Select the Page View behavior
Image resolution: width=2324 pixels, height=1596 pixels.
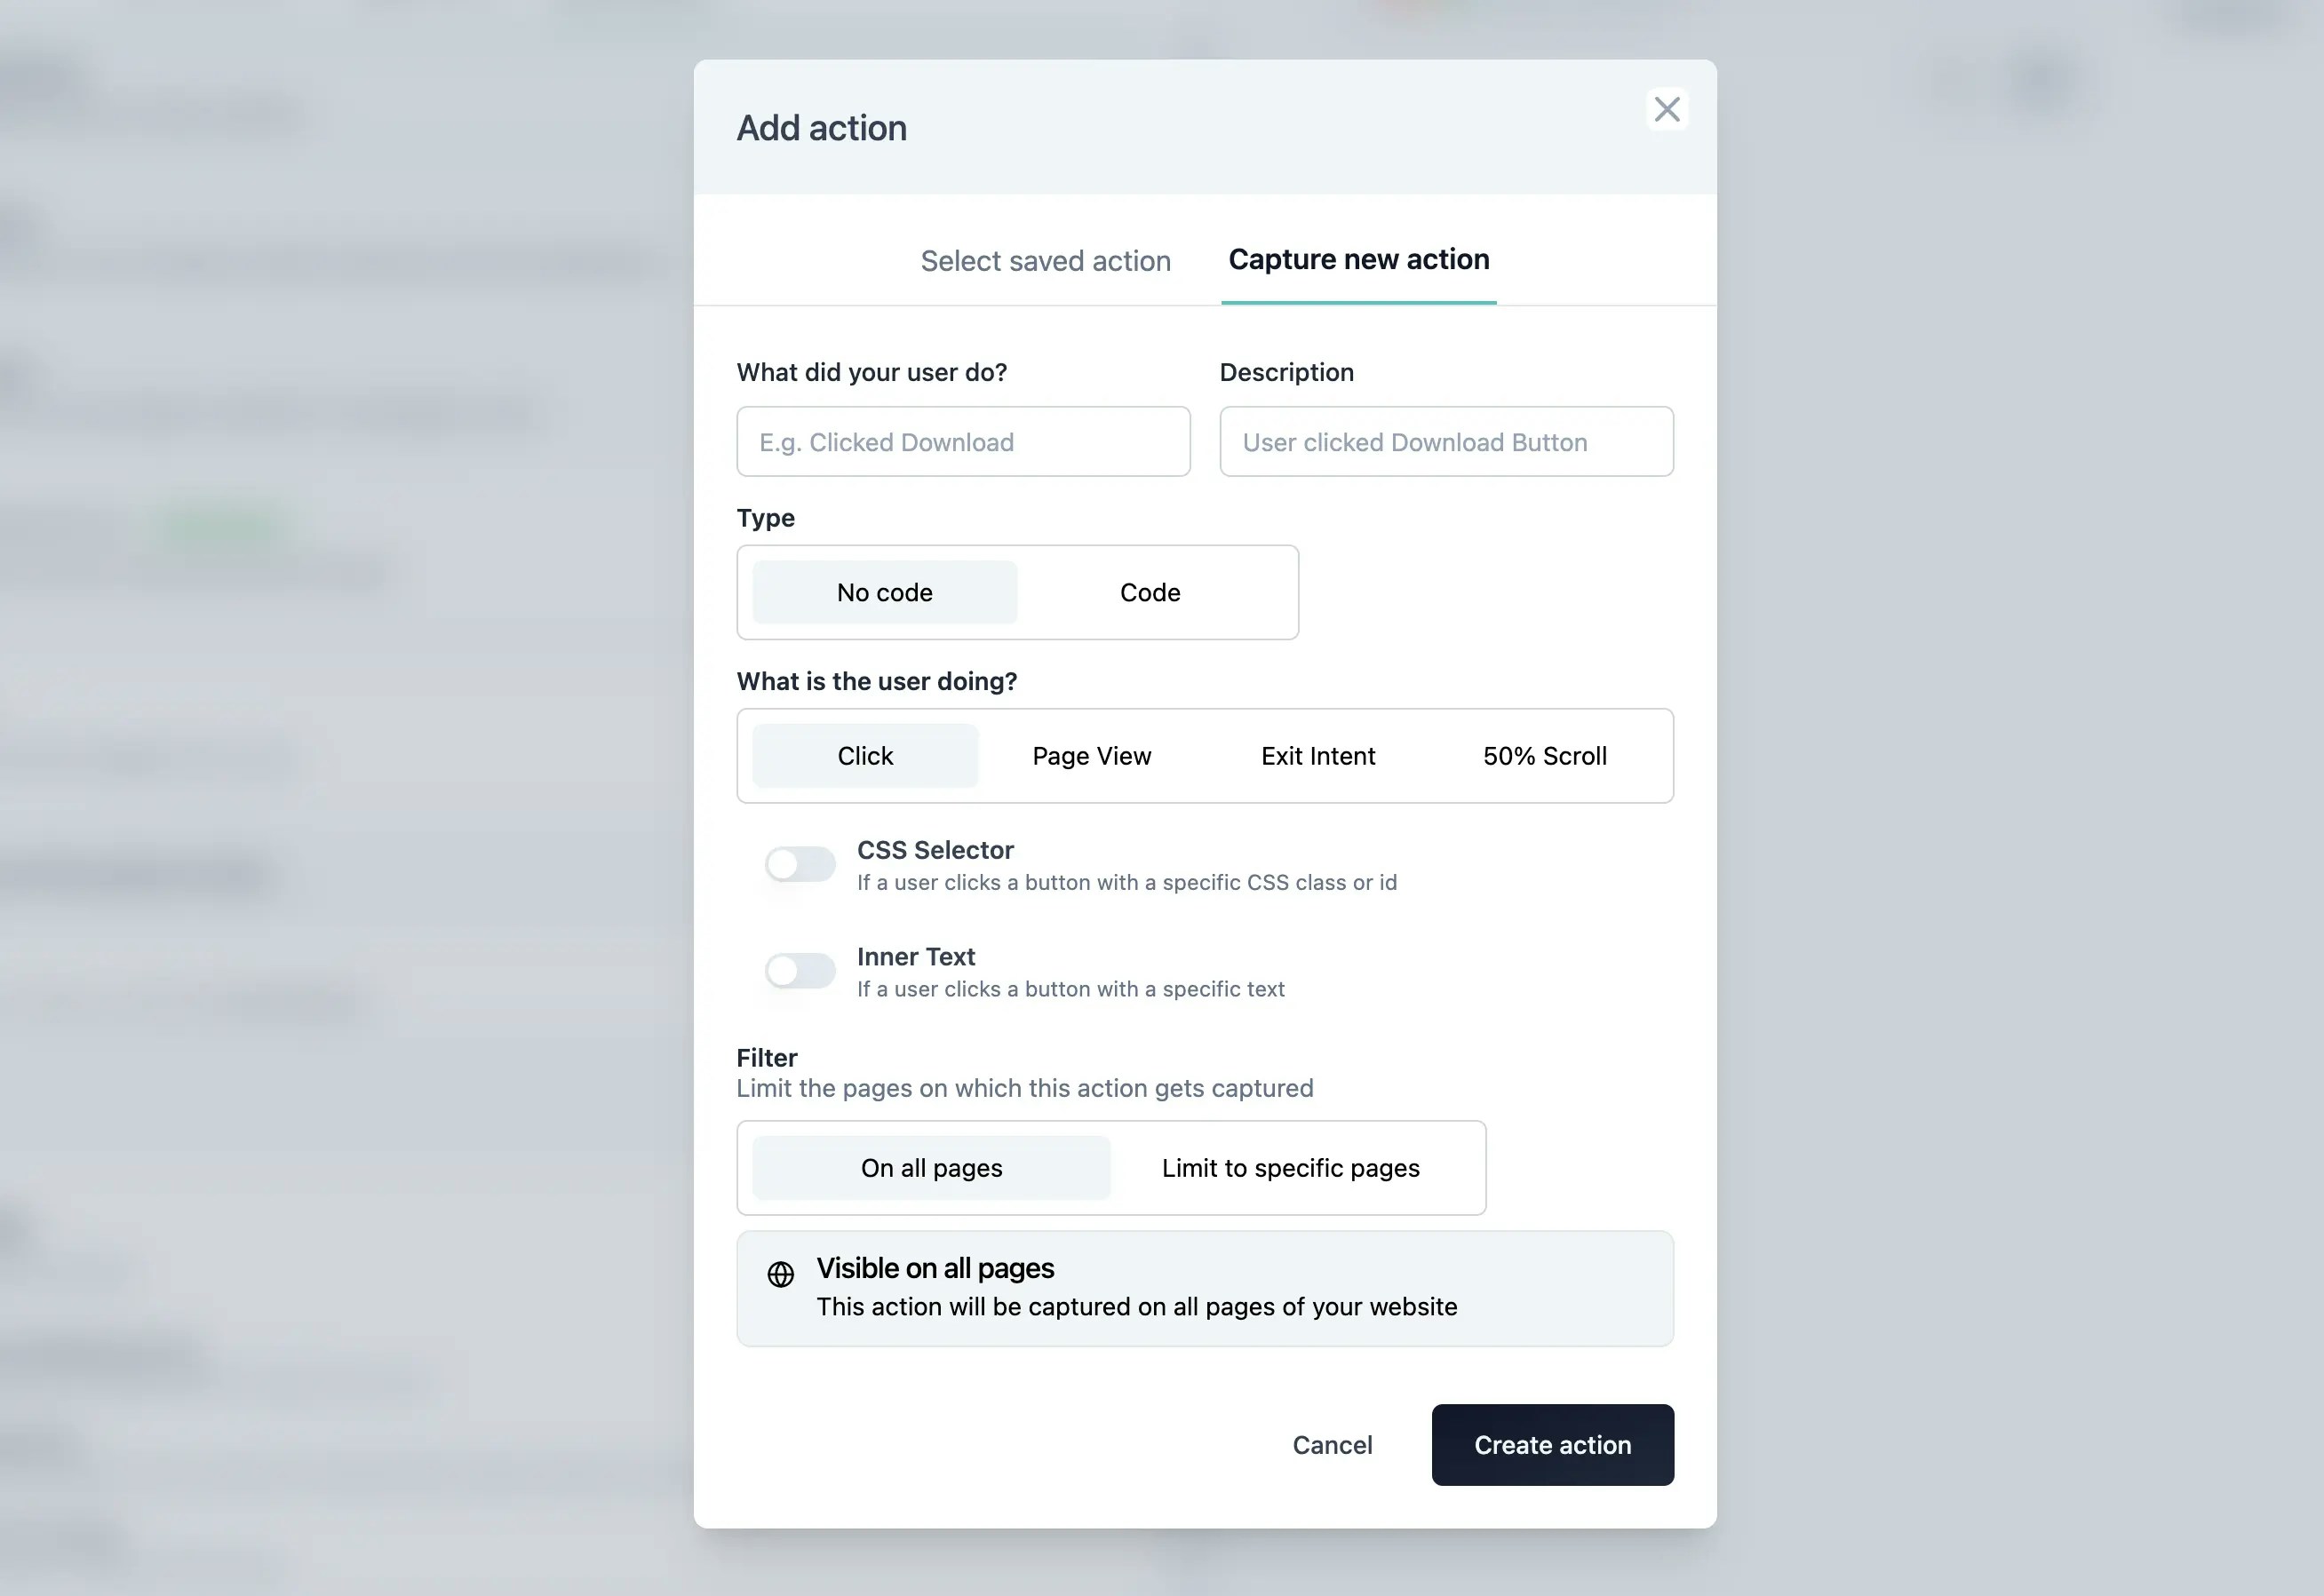pos(1092,755)
